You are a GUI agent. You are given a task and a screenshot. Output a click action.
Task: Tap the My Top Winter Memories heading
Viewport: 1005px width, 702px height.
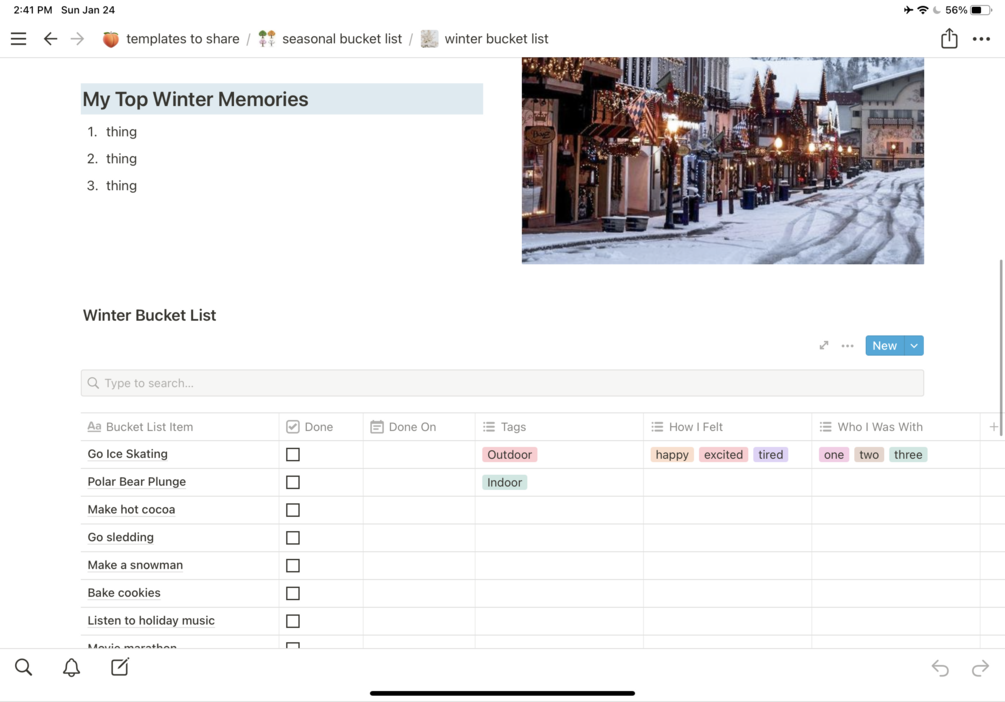click(195, 99)
